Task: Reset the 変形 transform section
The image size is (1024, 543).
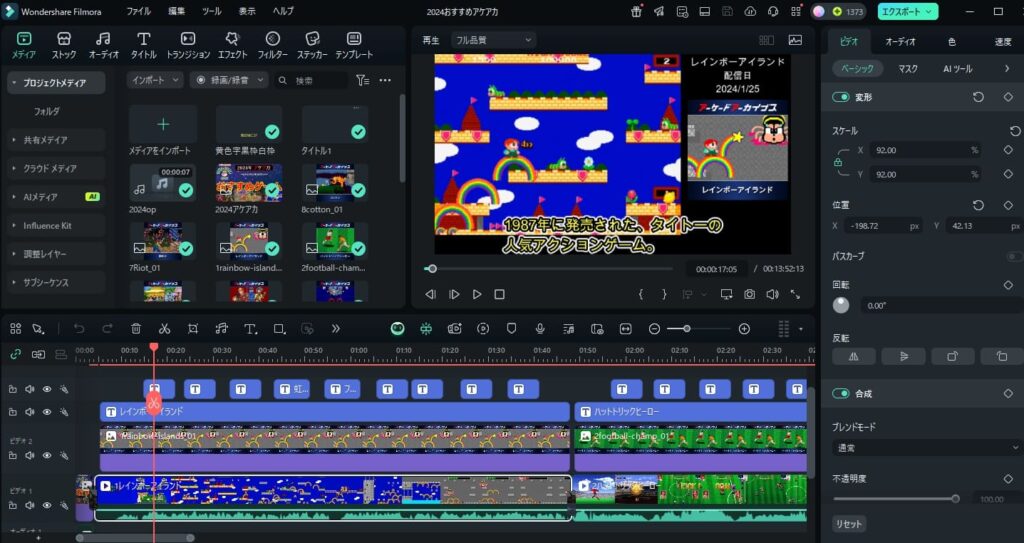Action: (978, 97)
